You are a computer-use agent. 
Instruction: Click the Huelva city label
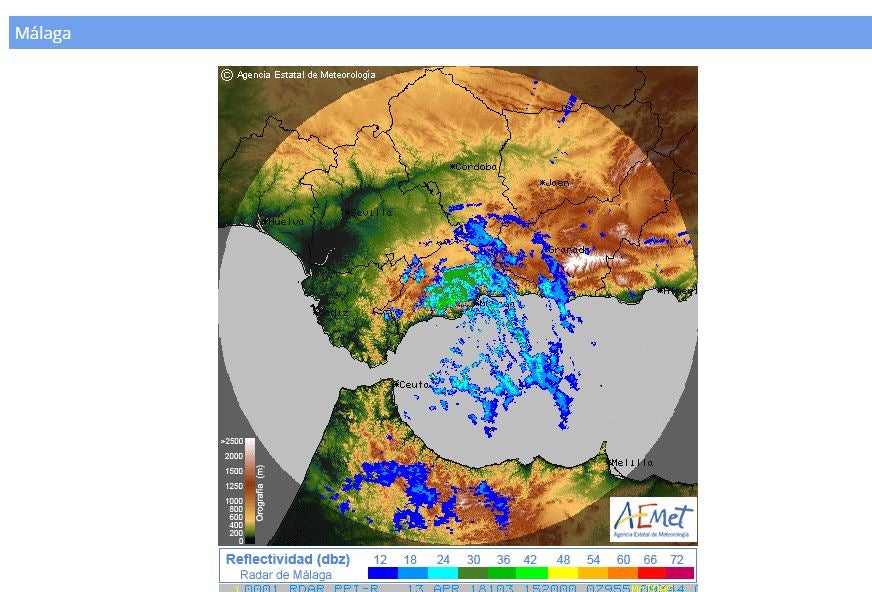[x=283, y=221]
